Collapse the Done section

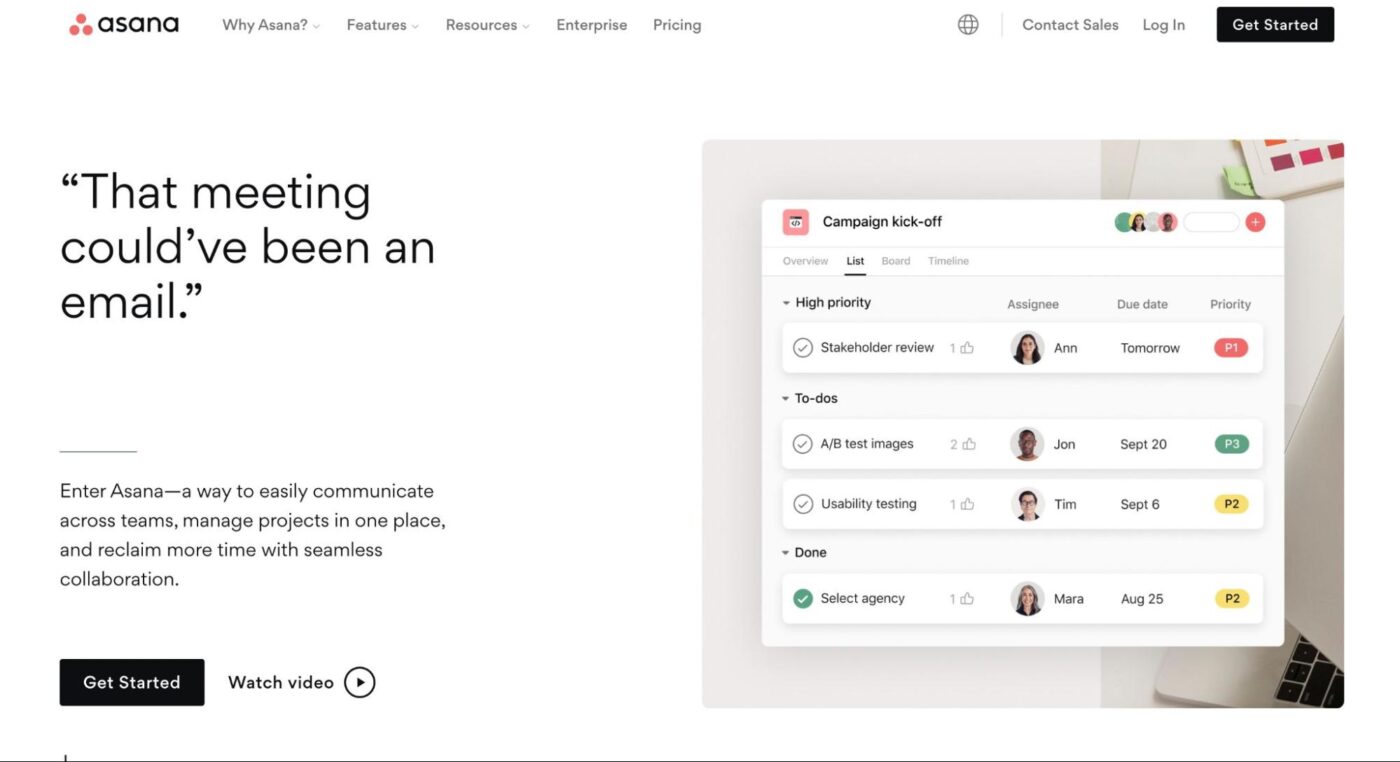(x=786, y=551)
